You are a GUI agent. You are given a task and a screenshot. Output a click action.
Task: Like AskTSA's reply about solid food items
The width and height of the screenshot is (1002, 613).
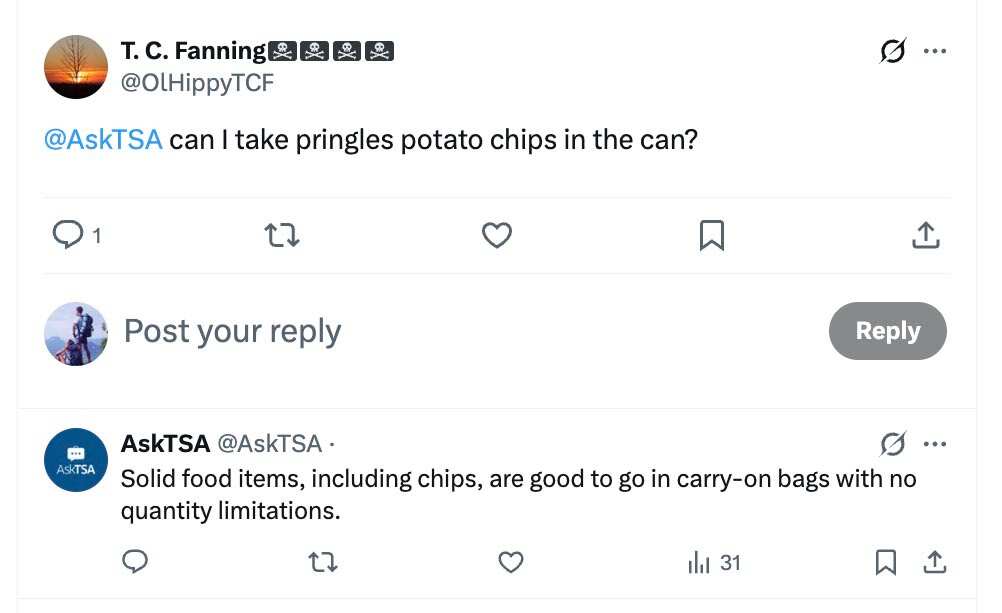click(x=511, y=562)
